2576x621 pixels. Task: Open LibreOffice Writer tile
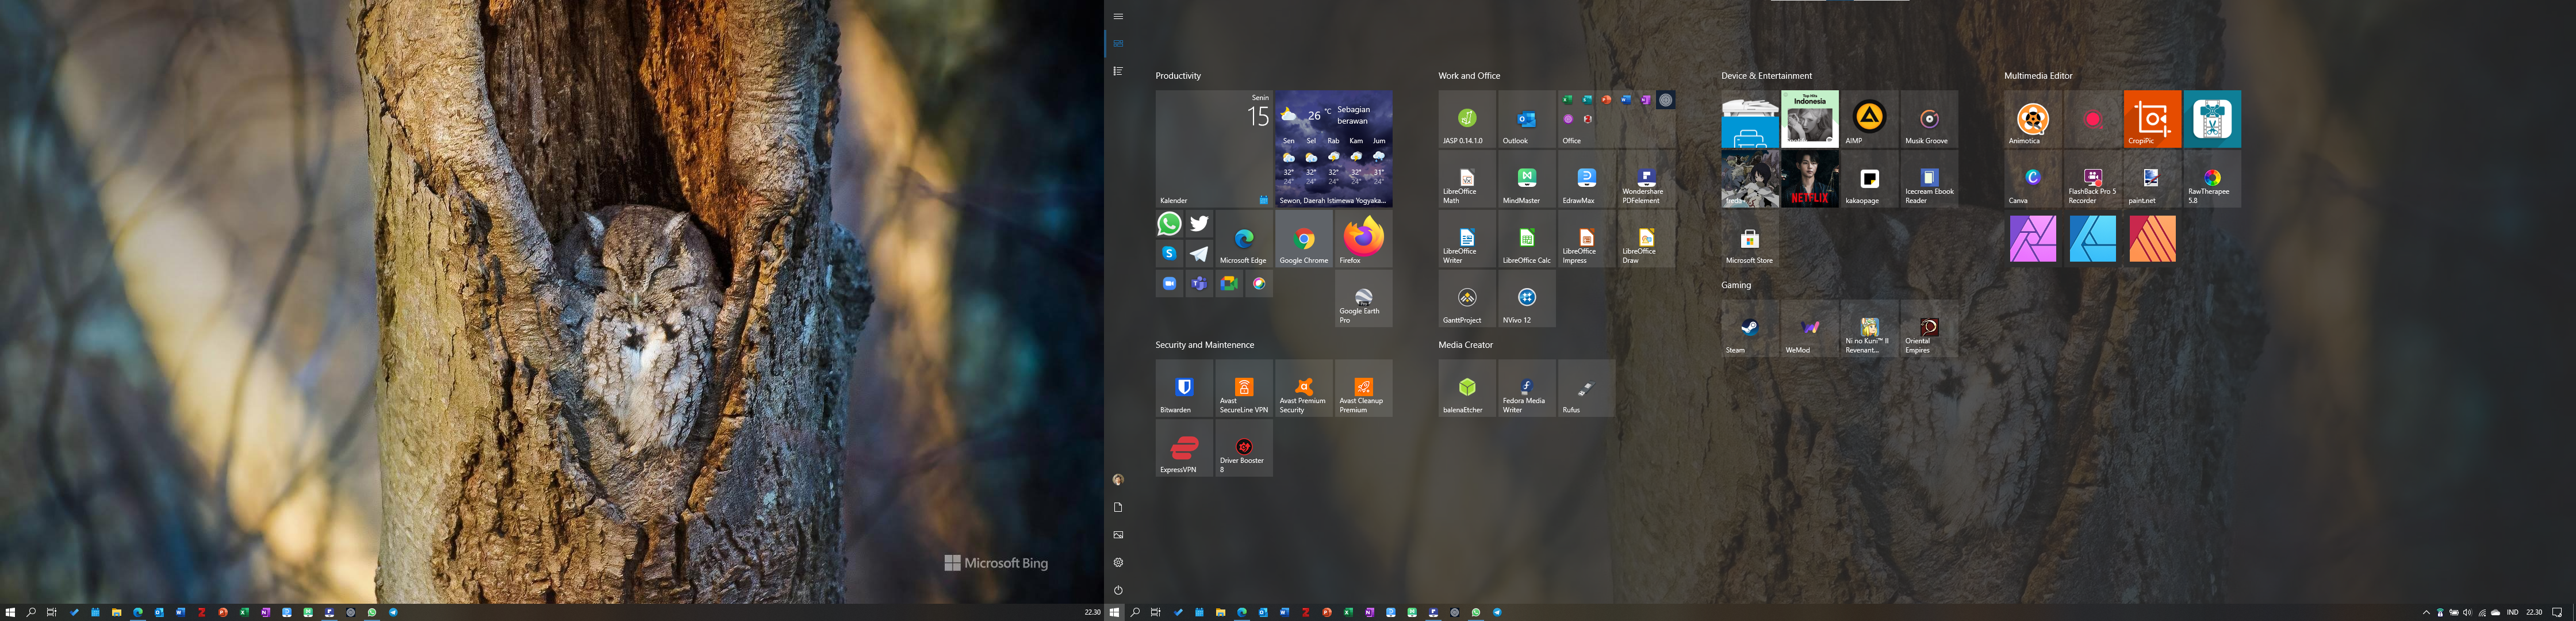pos(1467,240)
